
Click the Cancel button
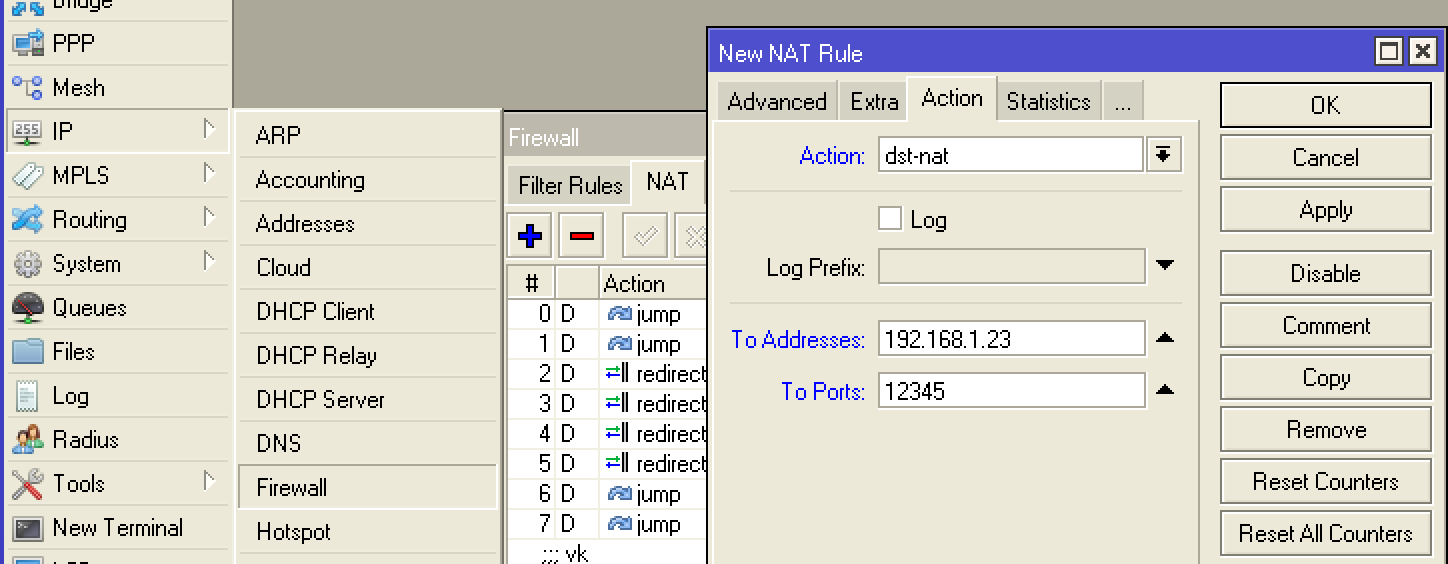point(1326,157)
